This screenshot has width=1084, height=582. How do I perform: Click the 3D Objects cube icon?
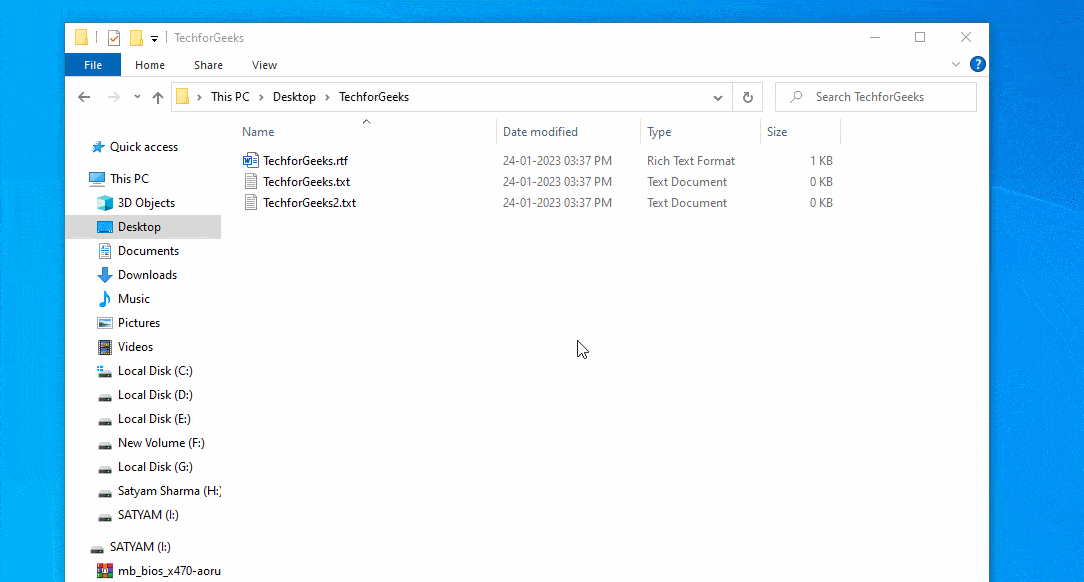[104, 203]
